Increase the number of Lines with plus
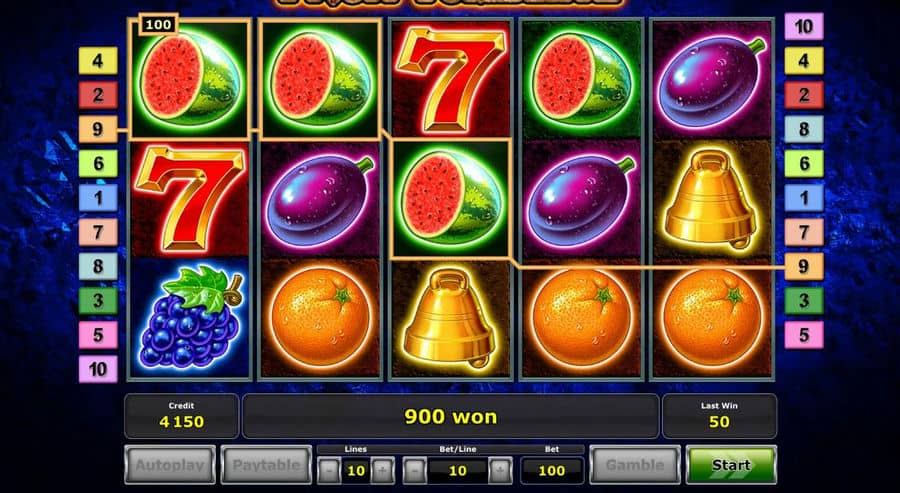Image resolution: width=900 pixels, height=493 pixels. pos(382,471)
